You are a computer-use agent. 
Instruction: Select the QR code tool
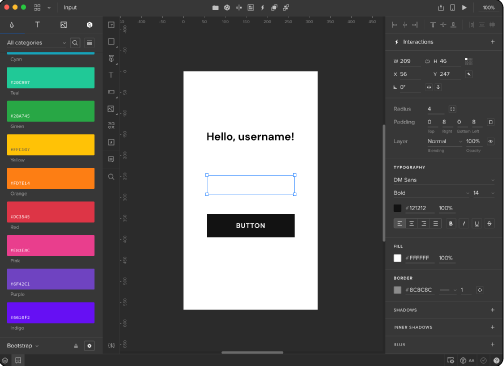point(111,125)
